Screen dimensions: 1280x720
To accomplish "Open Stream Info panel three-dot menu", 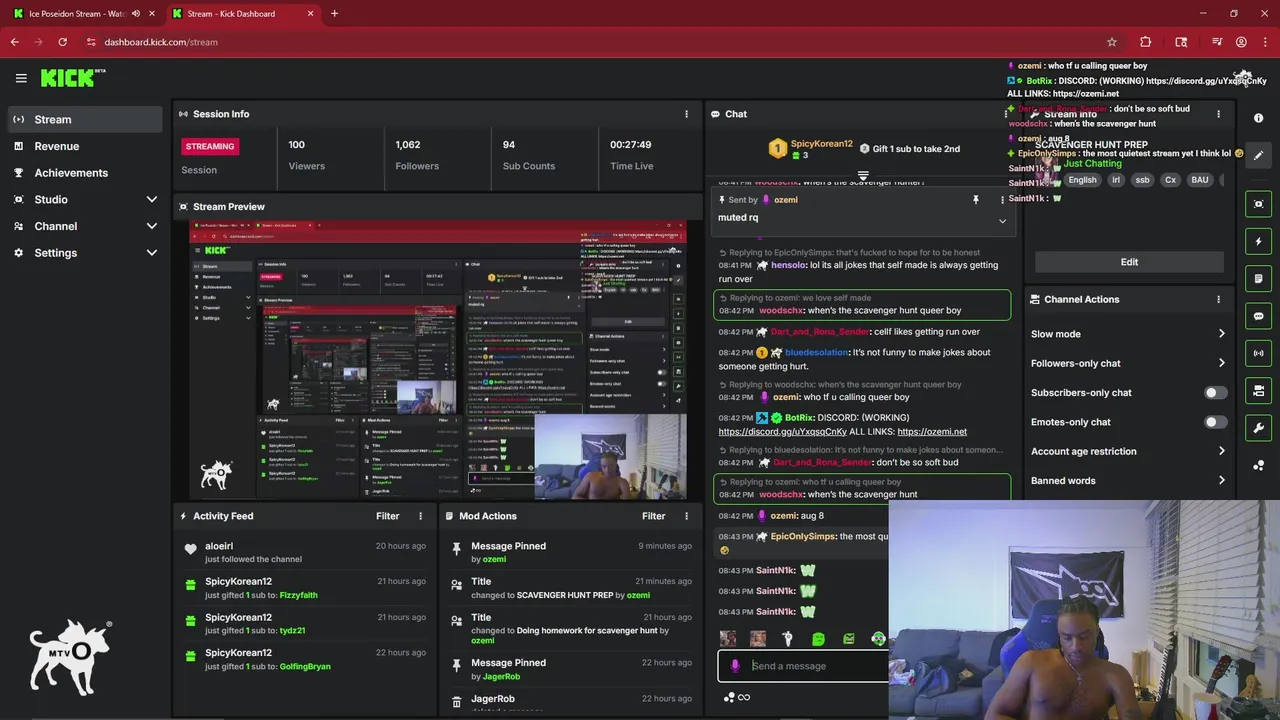I will coord(1218,114).
